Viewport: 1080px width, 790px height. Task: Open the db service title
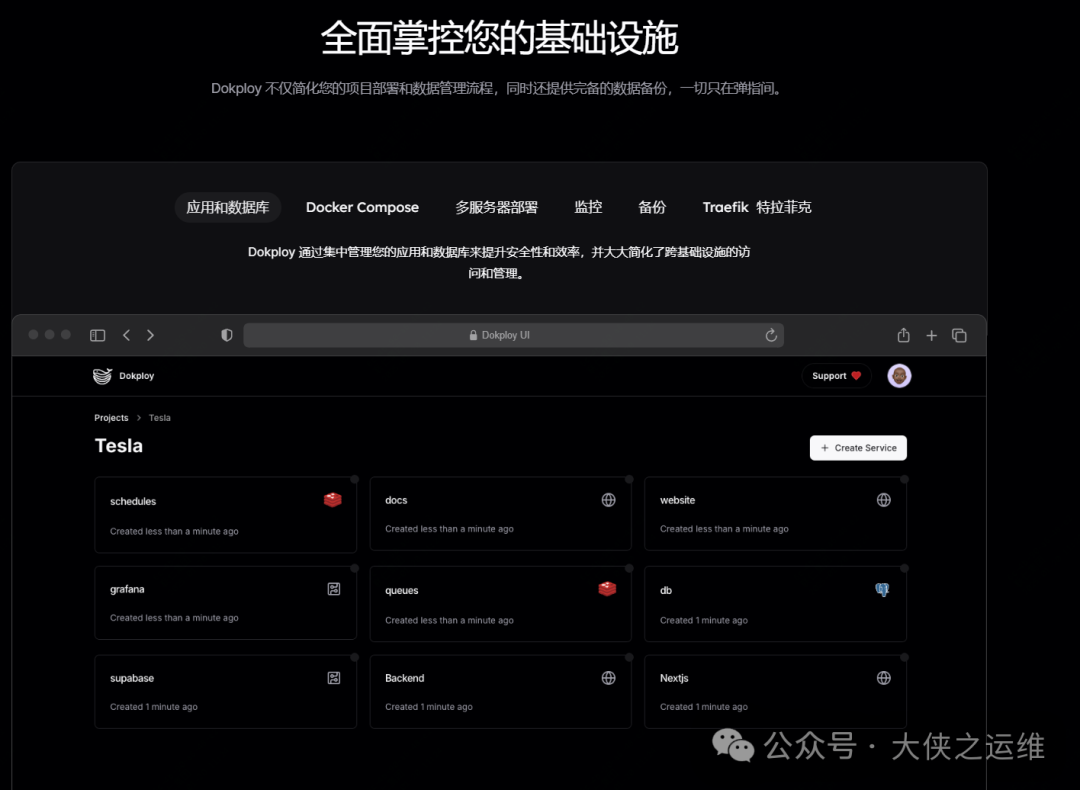(666, 590)
